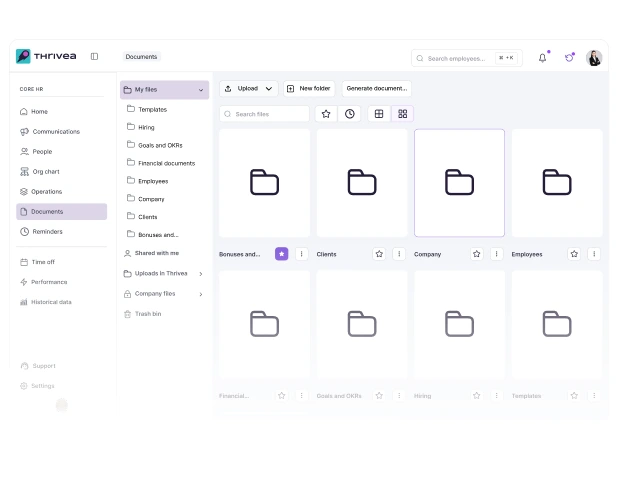Click the Search files input field
620x500 pixels.
pyautogui.click(x=266, y=114)
